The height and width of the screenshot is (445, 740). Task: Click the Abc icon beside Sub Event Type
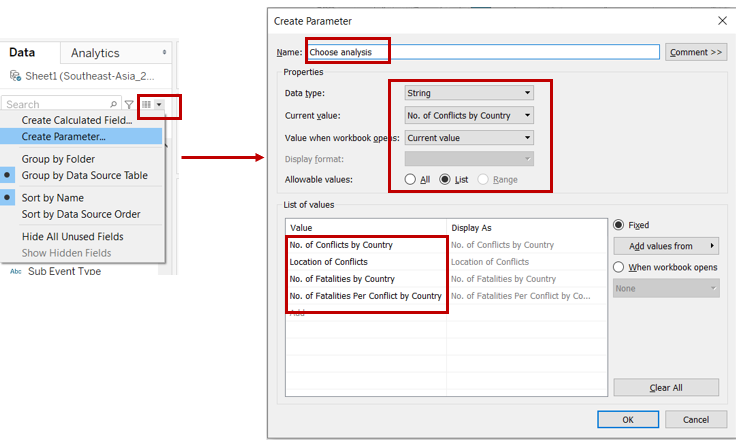pos(14,271)
